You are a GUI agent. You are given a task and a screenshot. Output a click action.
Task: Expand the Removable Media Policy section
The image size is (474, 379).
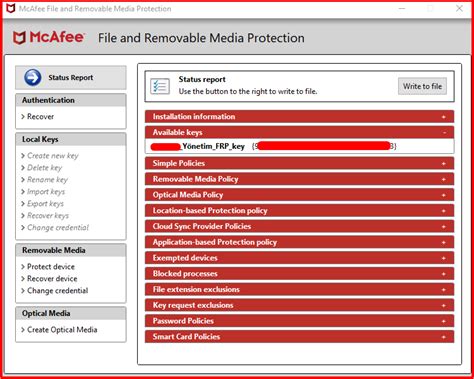299,179
